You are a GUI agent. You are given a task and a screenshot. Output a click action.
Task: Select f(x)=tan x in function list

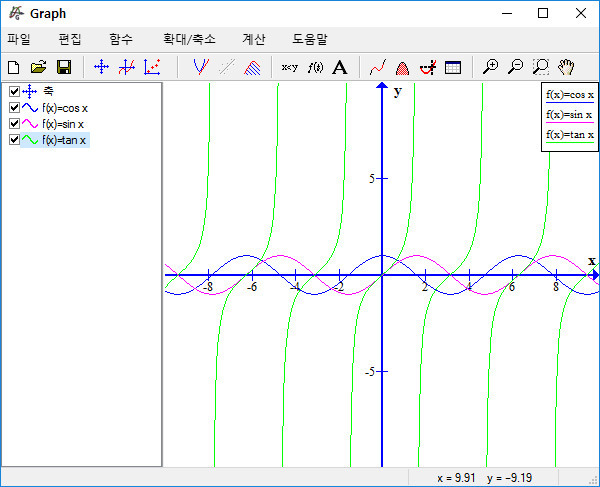64,140
